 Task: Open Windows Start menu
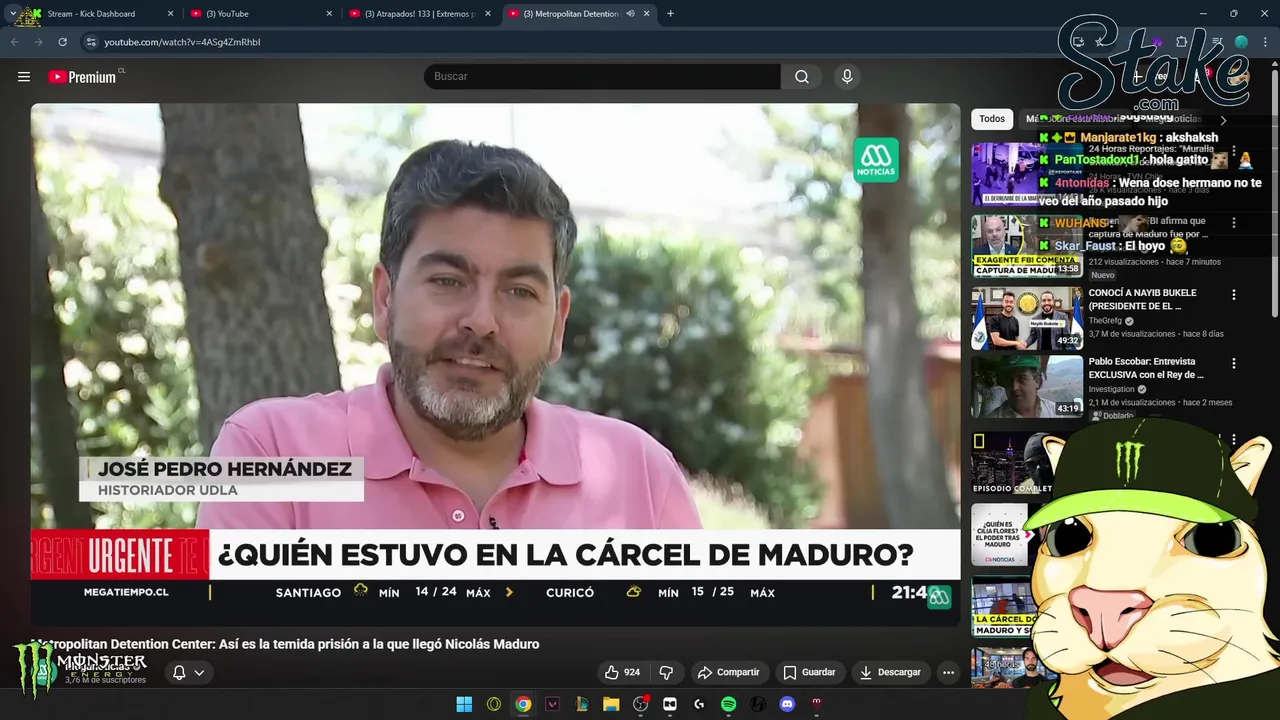coord(464,704)
